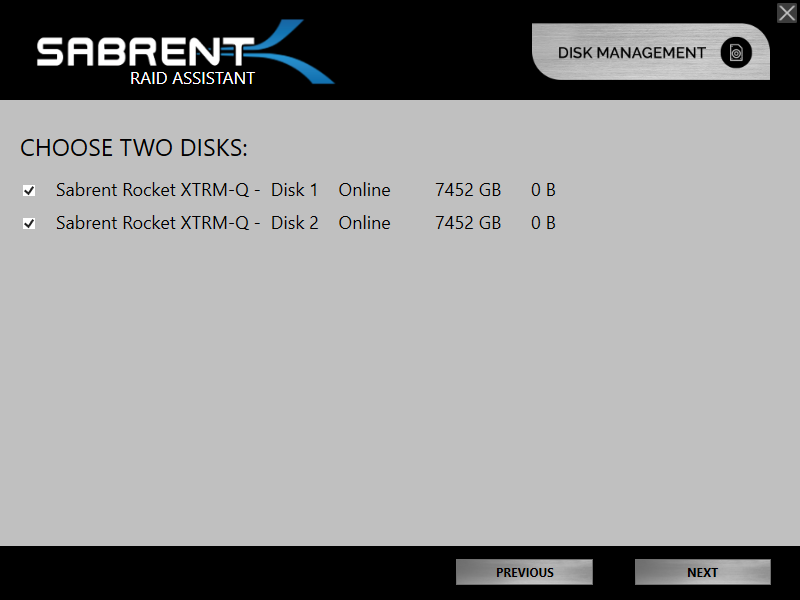
Task: Uncheck the Disk 2 checkbox
Action: click(x=29, y=223)
